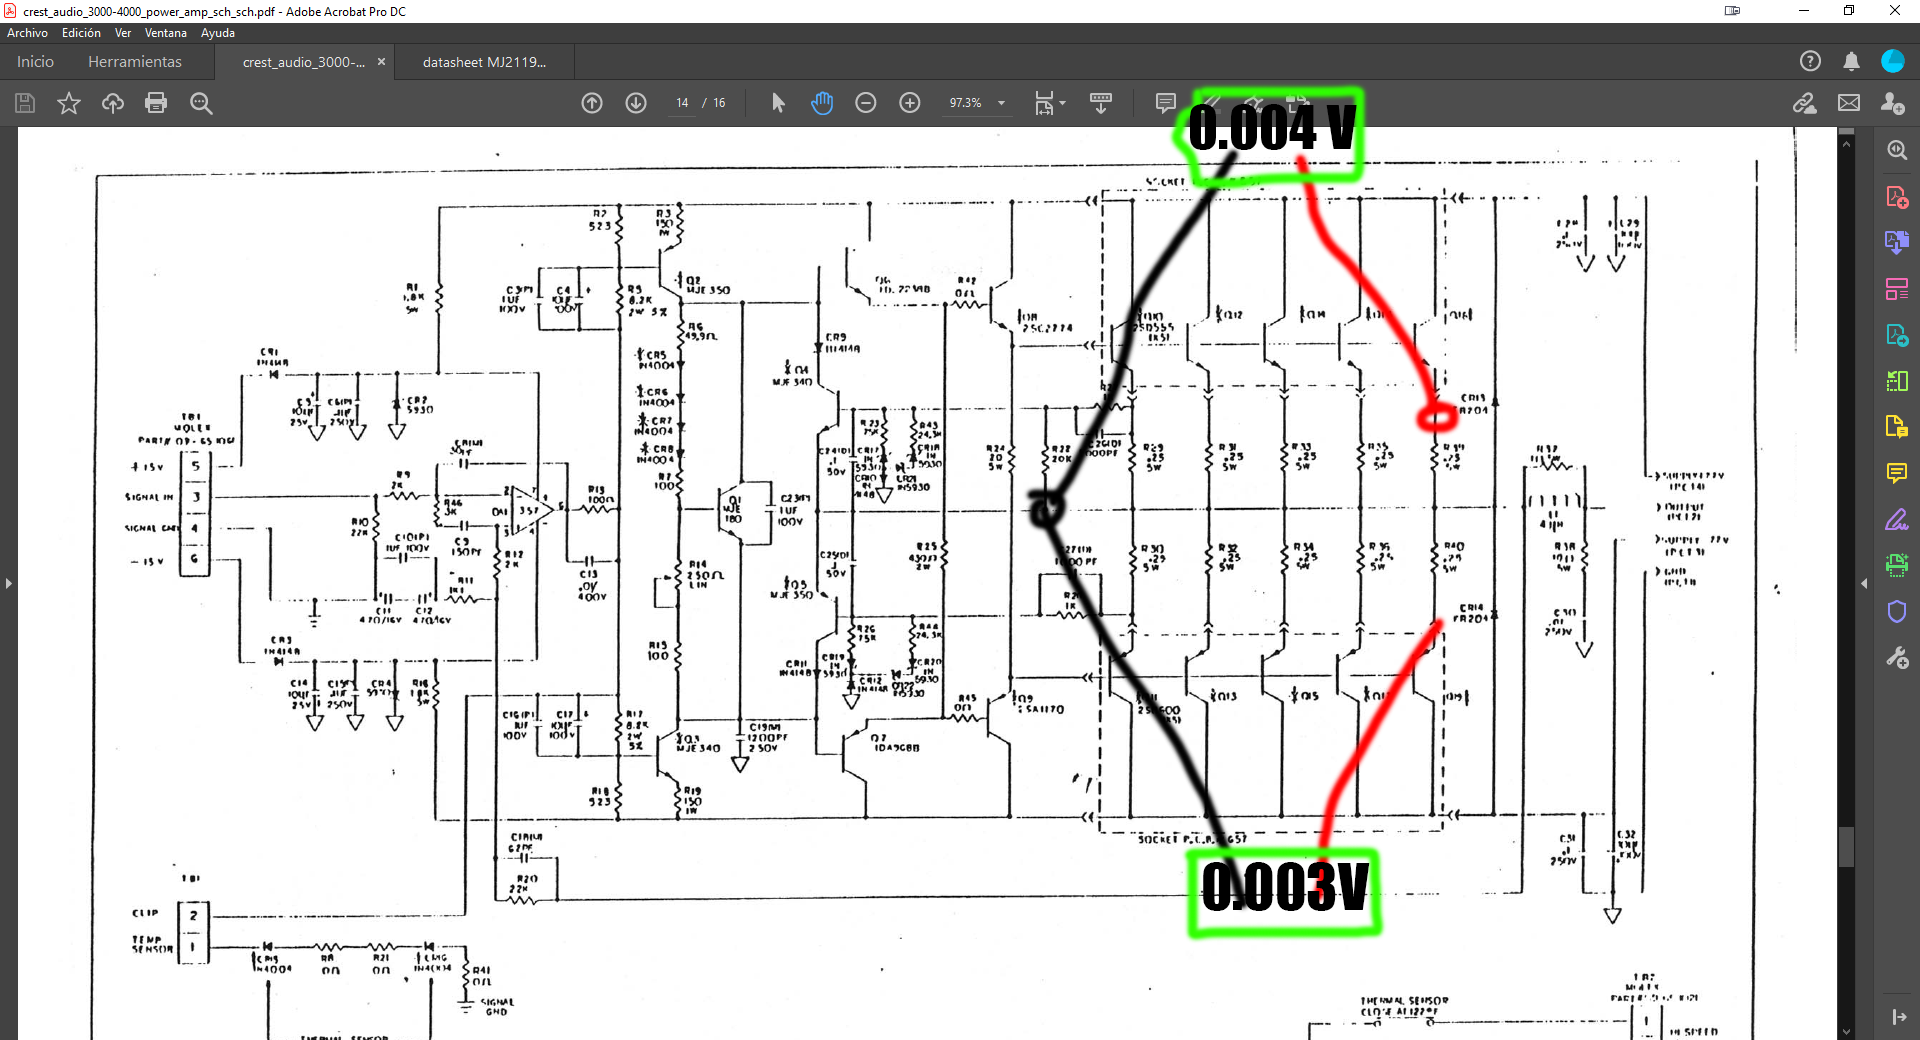This screenshot has height=1040, width=1920.
Task: Zoom in with plus button
Action: pos(910,103)
